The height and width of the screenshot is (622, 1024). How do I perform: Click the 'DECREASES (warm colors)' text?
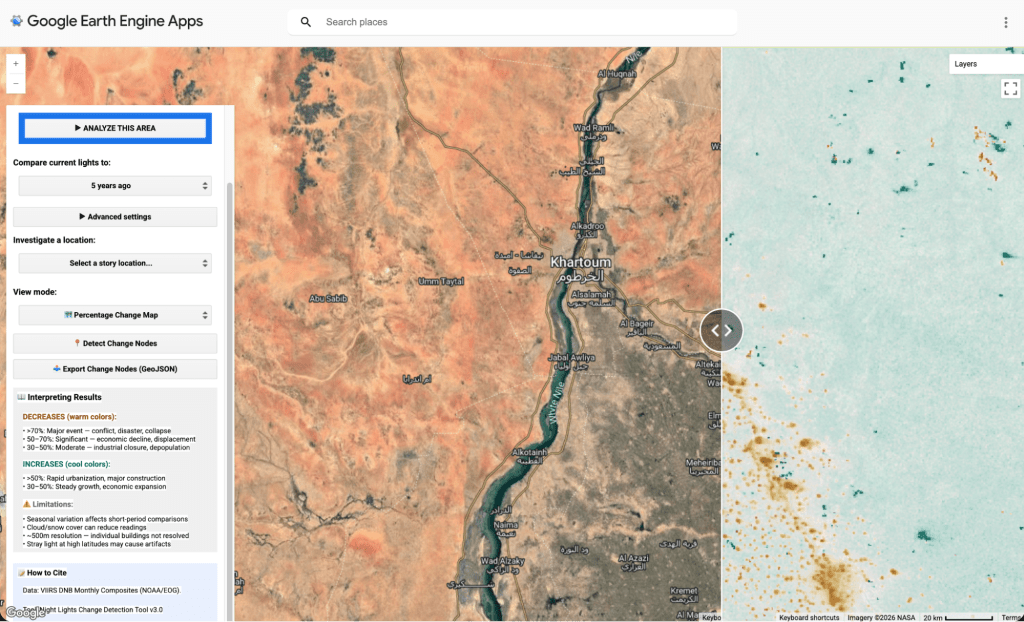[x=69, y=417]
